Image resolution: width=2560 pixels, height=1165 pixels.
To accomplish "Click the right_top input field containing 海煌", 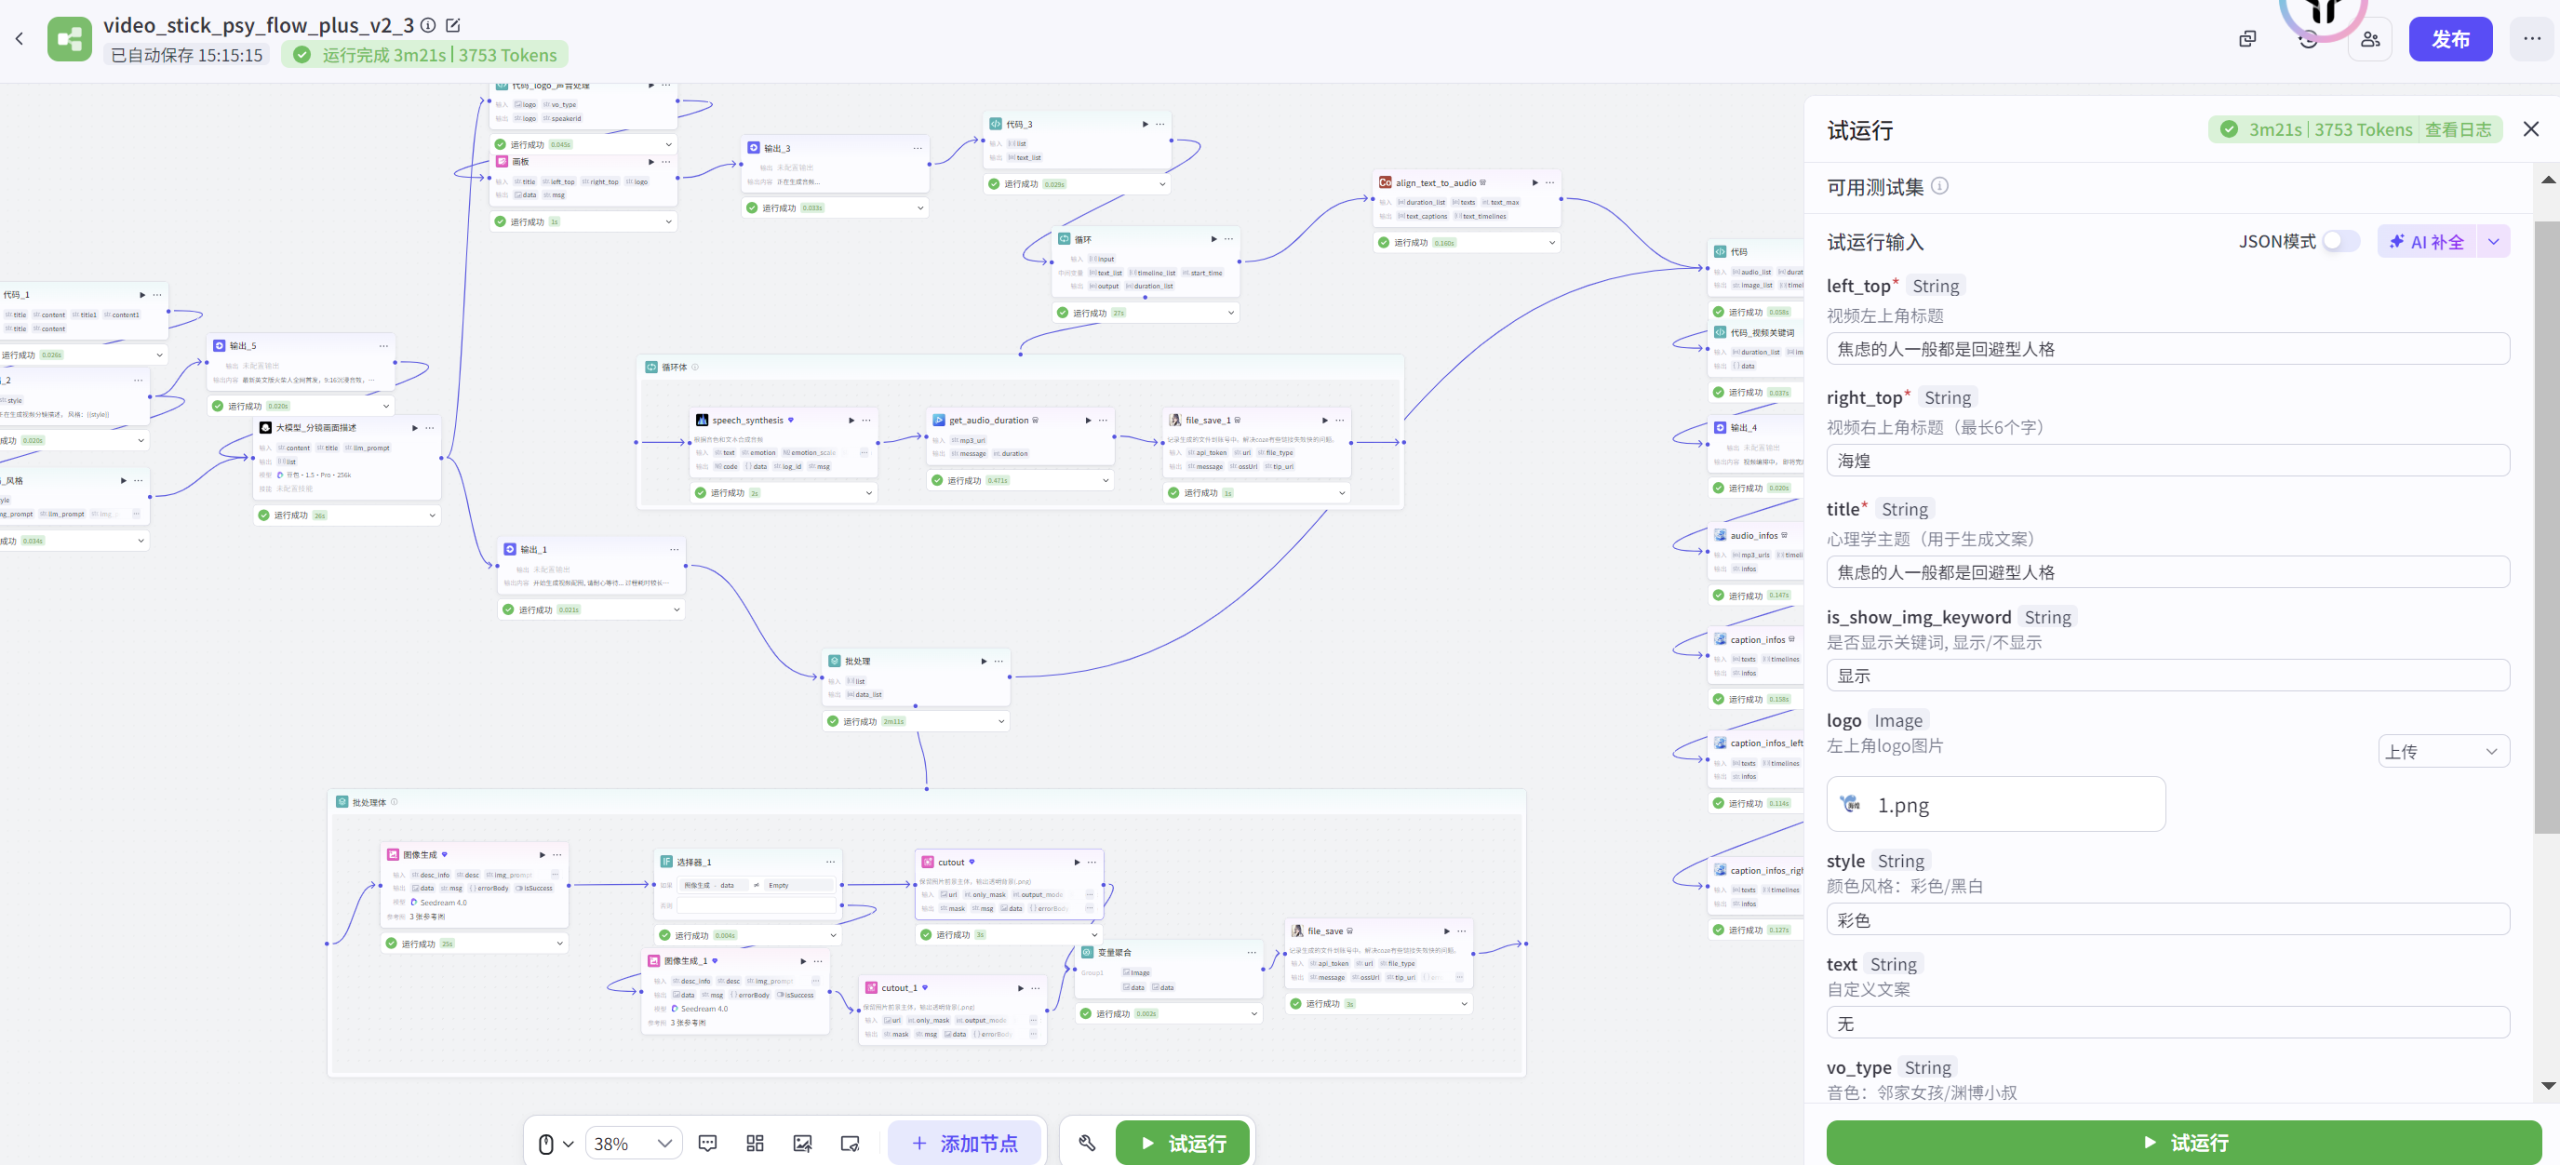I will [x=2167, y=461].
